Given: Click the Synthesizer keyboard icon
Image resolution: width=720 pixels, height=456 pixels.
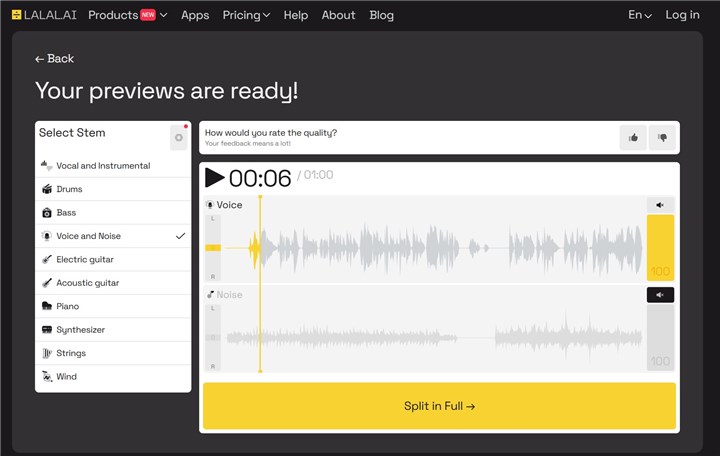Looking at the screenshot, I should coord(47,329).
